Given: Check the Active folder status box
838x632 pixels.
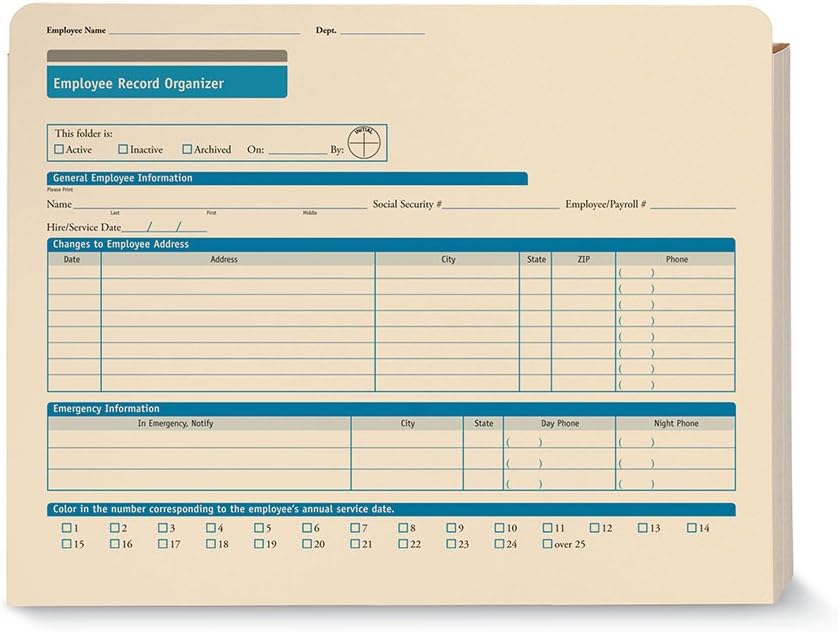Looking at the screenshot, I should 59,149.
